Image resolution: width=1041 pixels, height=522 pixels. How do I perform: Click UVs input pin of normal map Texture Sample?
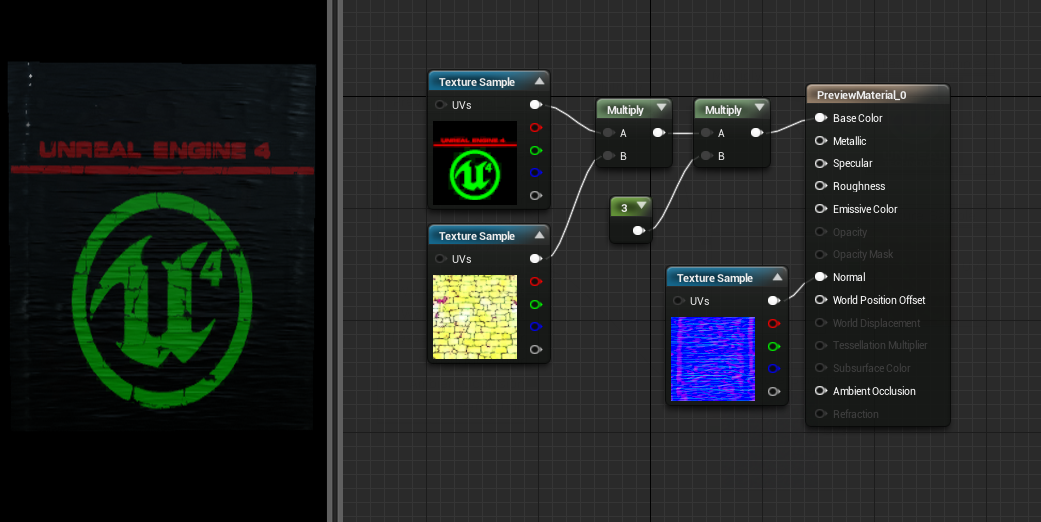pos(678,301)
